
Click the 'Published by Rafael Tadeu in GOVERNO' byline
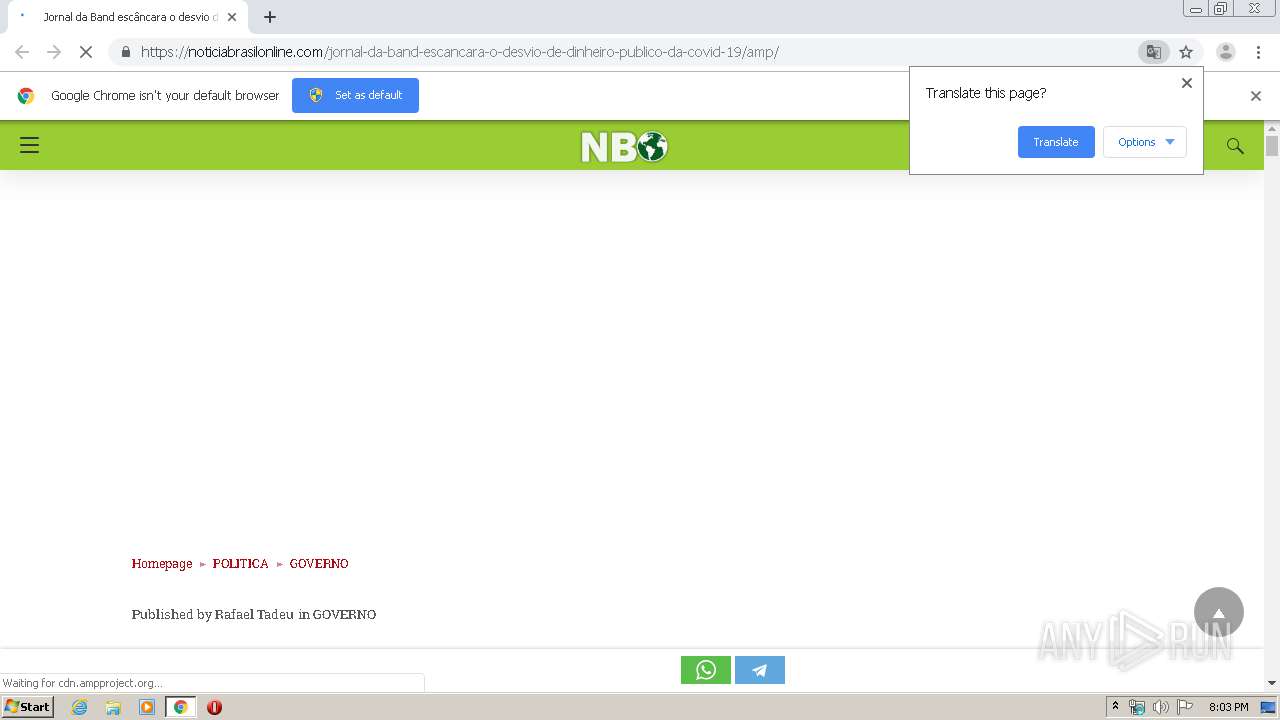click(x=254, y=615)
